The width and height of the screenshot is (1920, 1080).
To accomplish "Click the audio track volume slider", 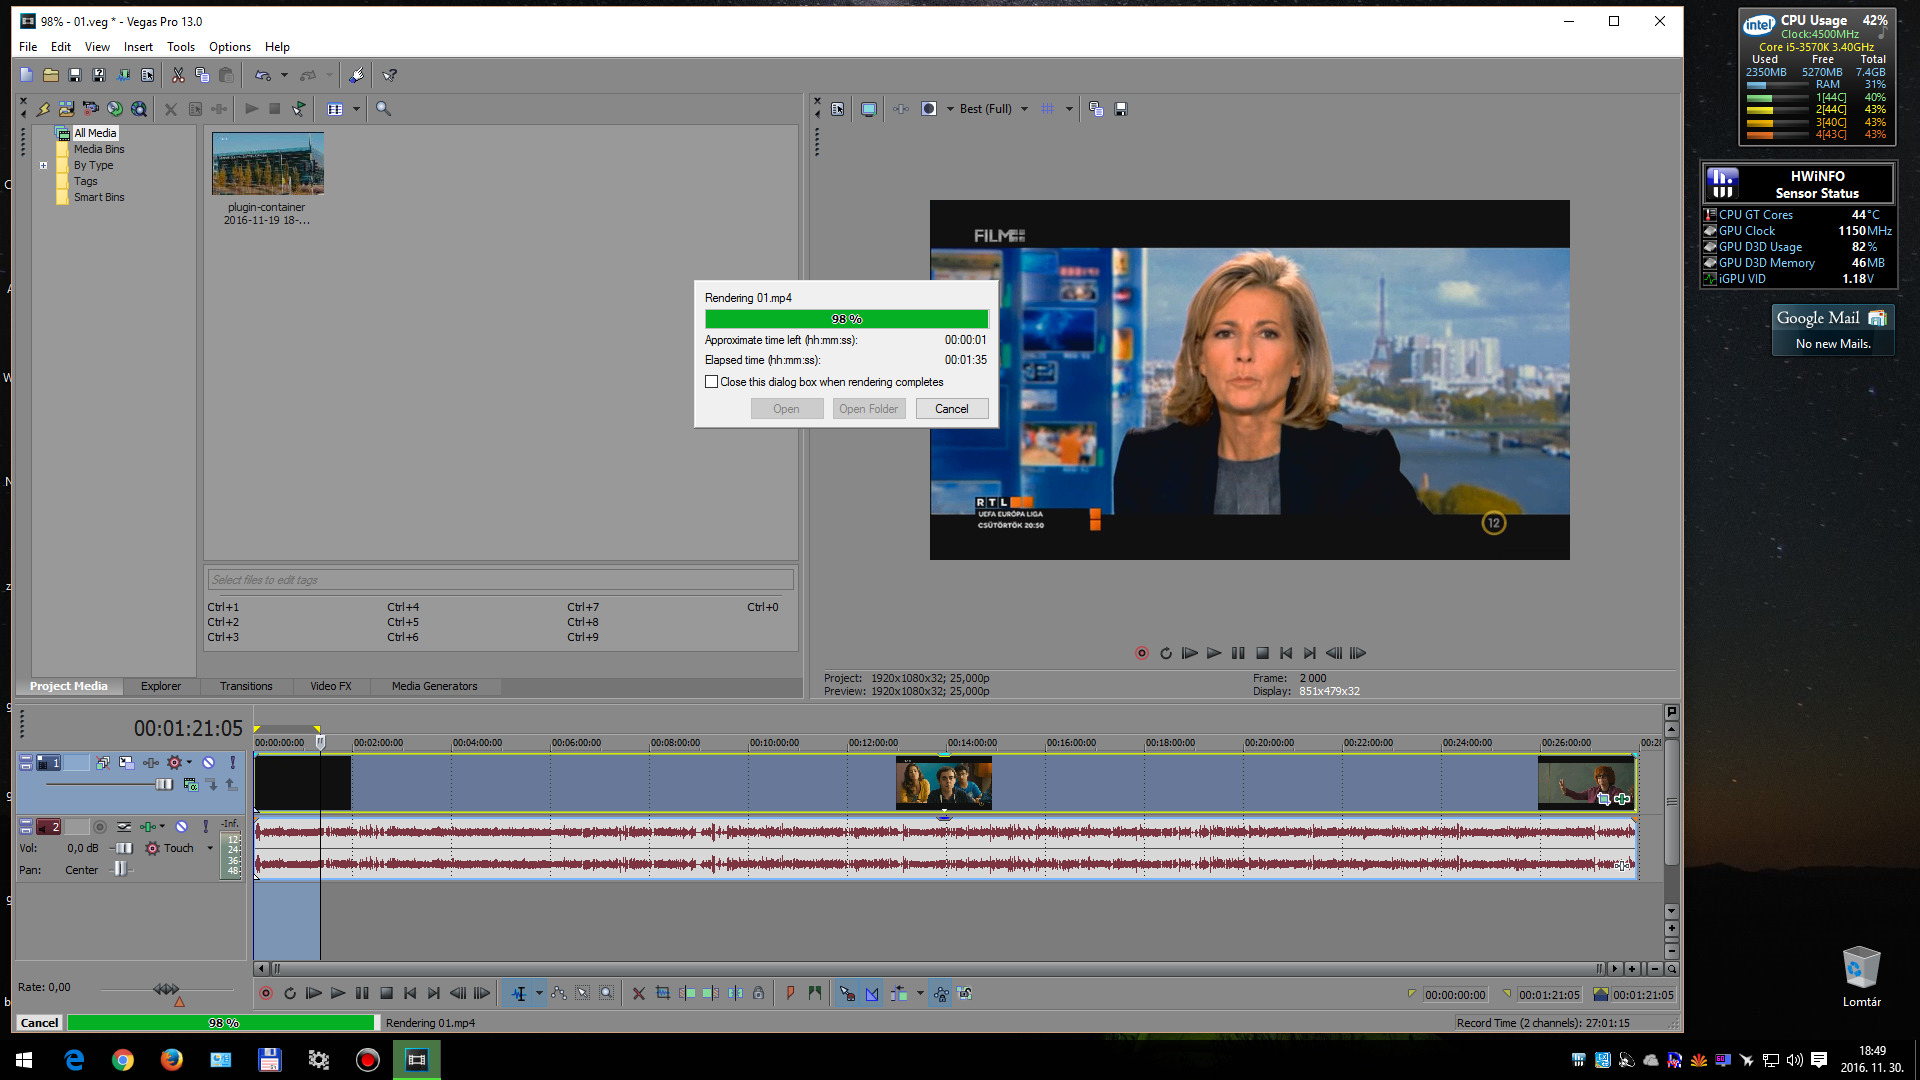I will point(123,849).
